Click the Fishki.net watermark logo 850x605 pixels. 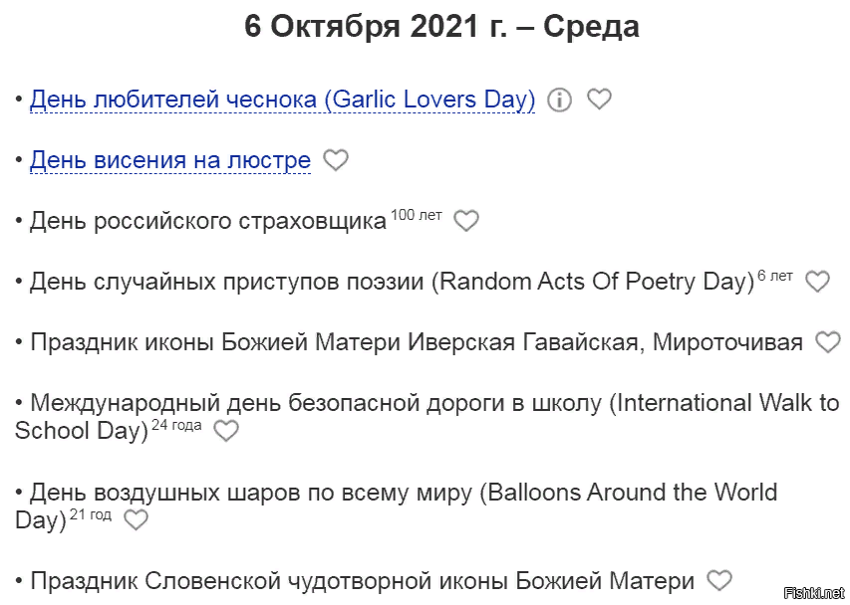(x=814, y=594)
